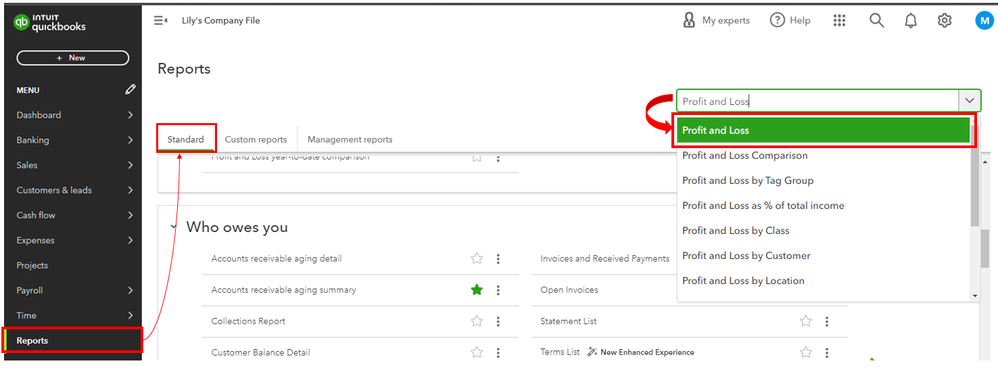Edit menu with pencil icon
This screenshot has height=368, width=998.
point(130,90)
